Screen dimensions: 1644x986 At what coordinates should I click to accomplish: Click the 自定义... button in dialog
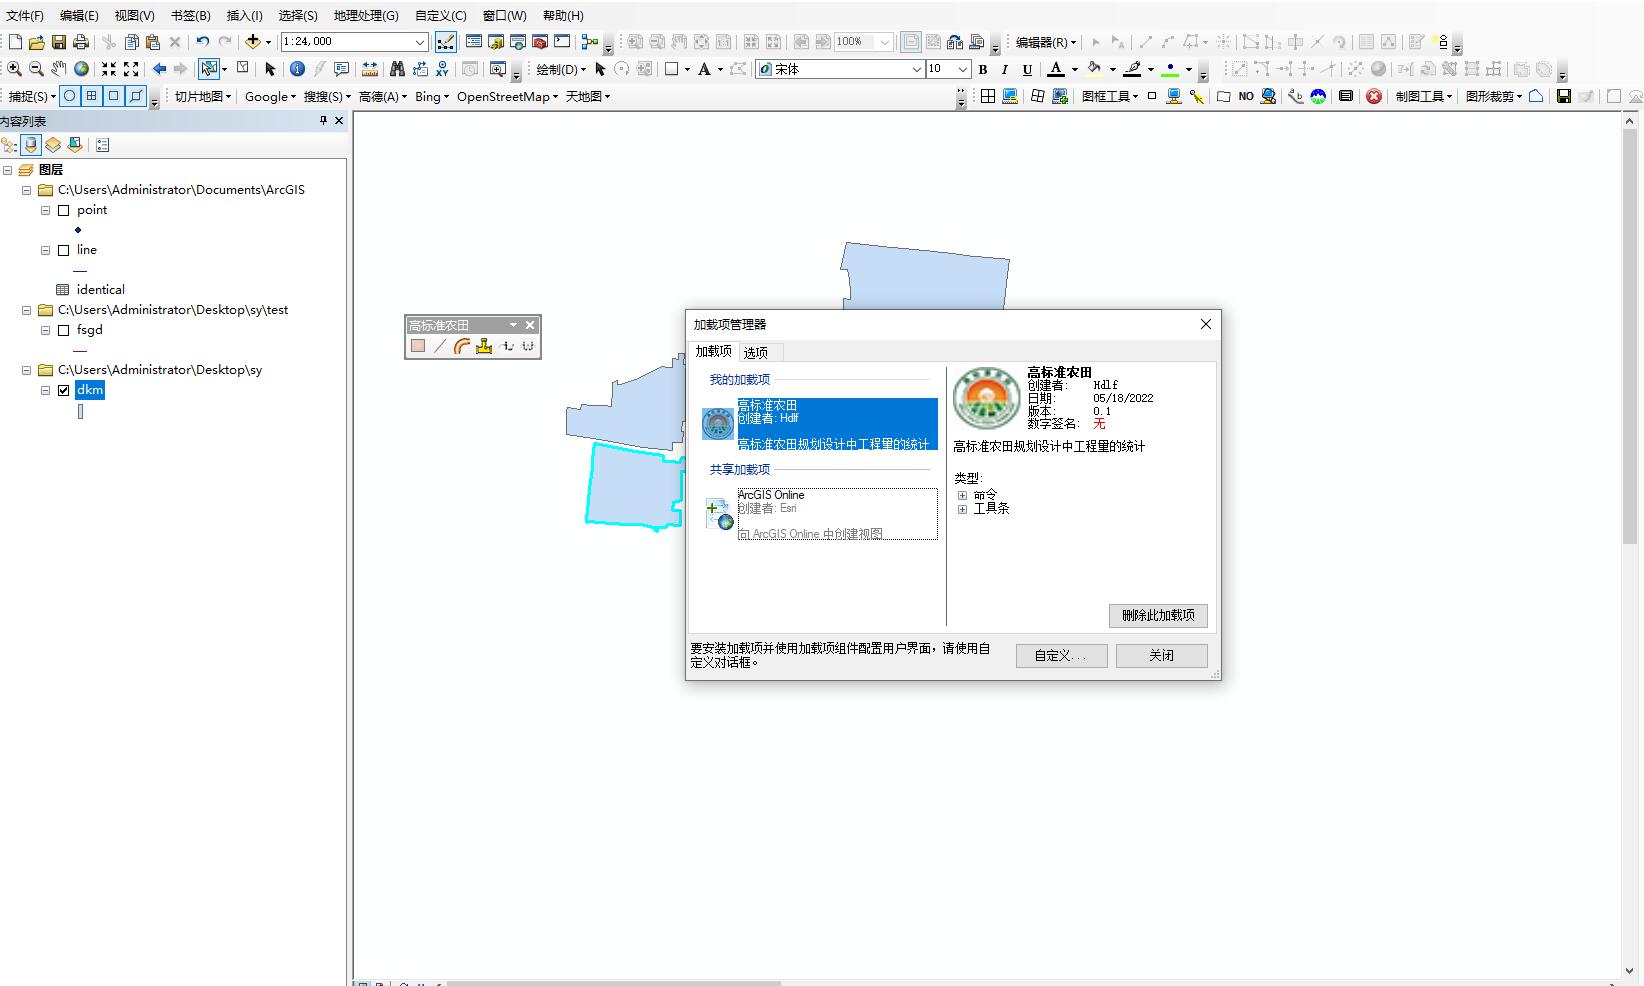pyautogui.click(x=1061, y=655)
